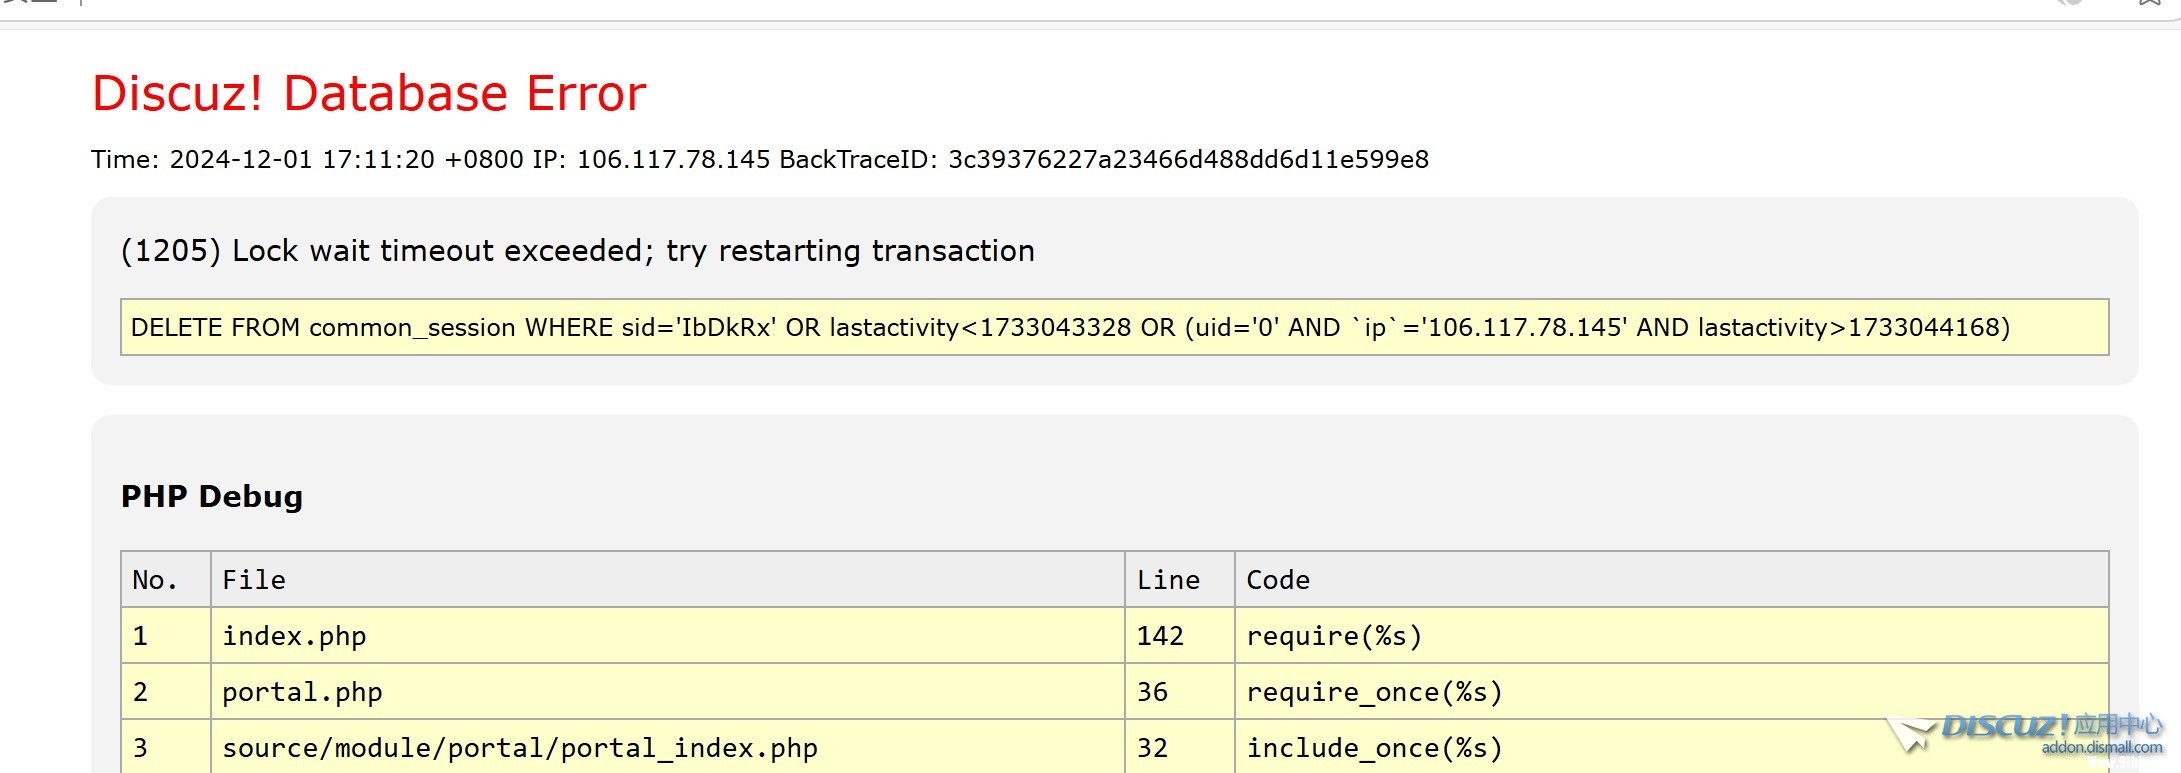Select the portal.php file cell
Screen dimensions: 2181x773
point(302,692)
